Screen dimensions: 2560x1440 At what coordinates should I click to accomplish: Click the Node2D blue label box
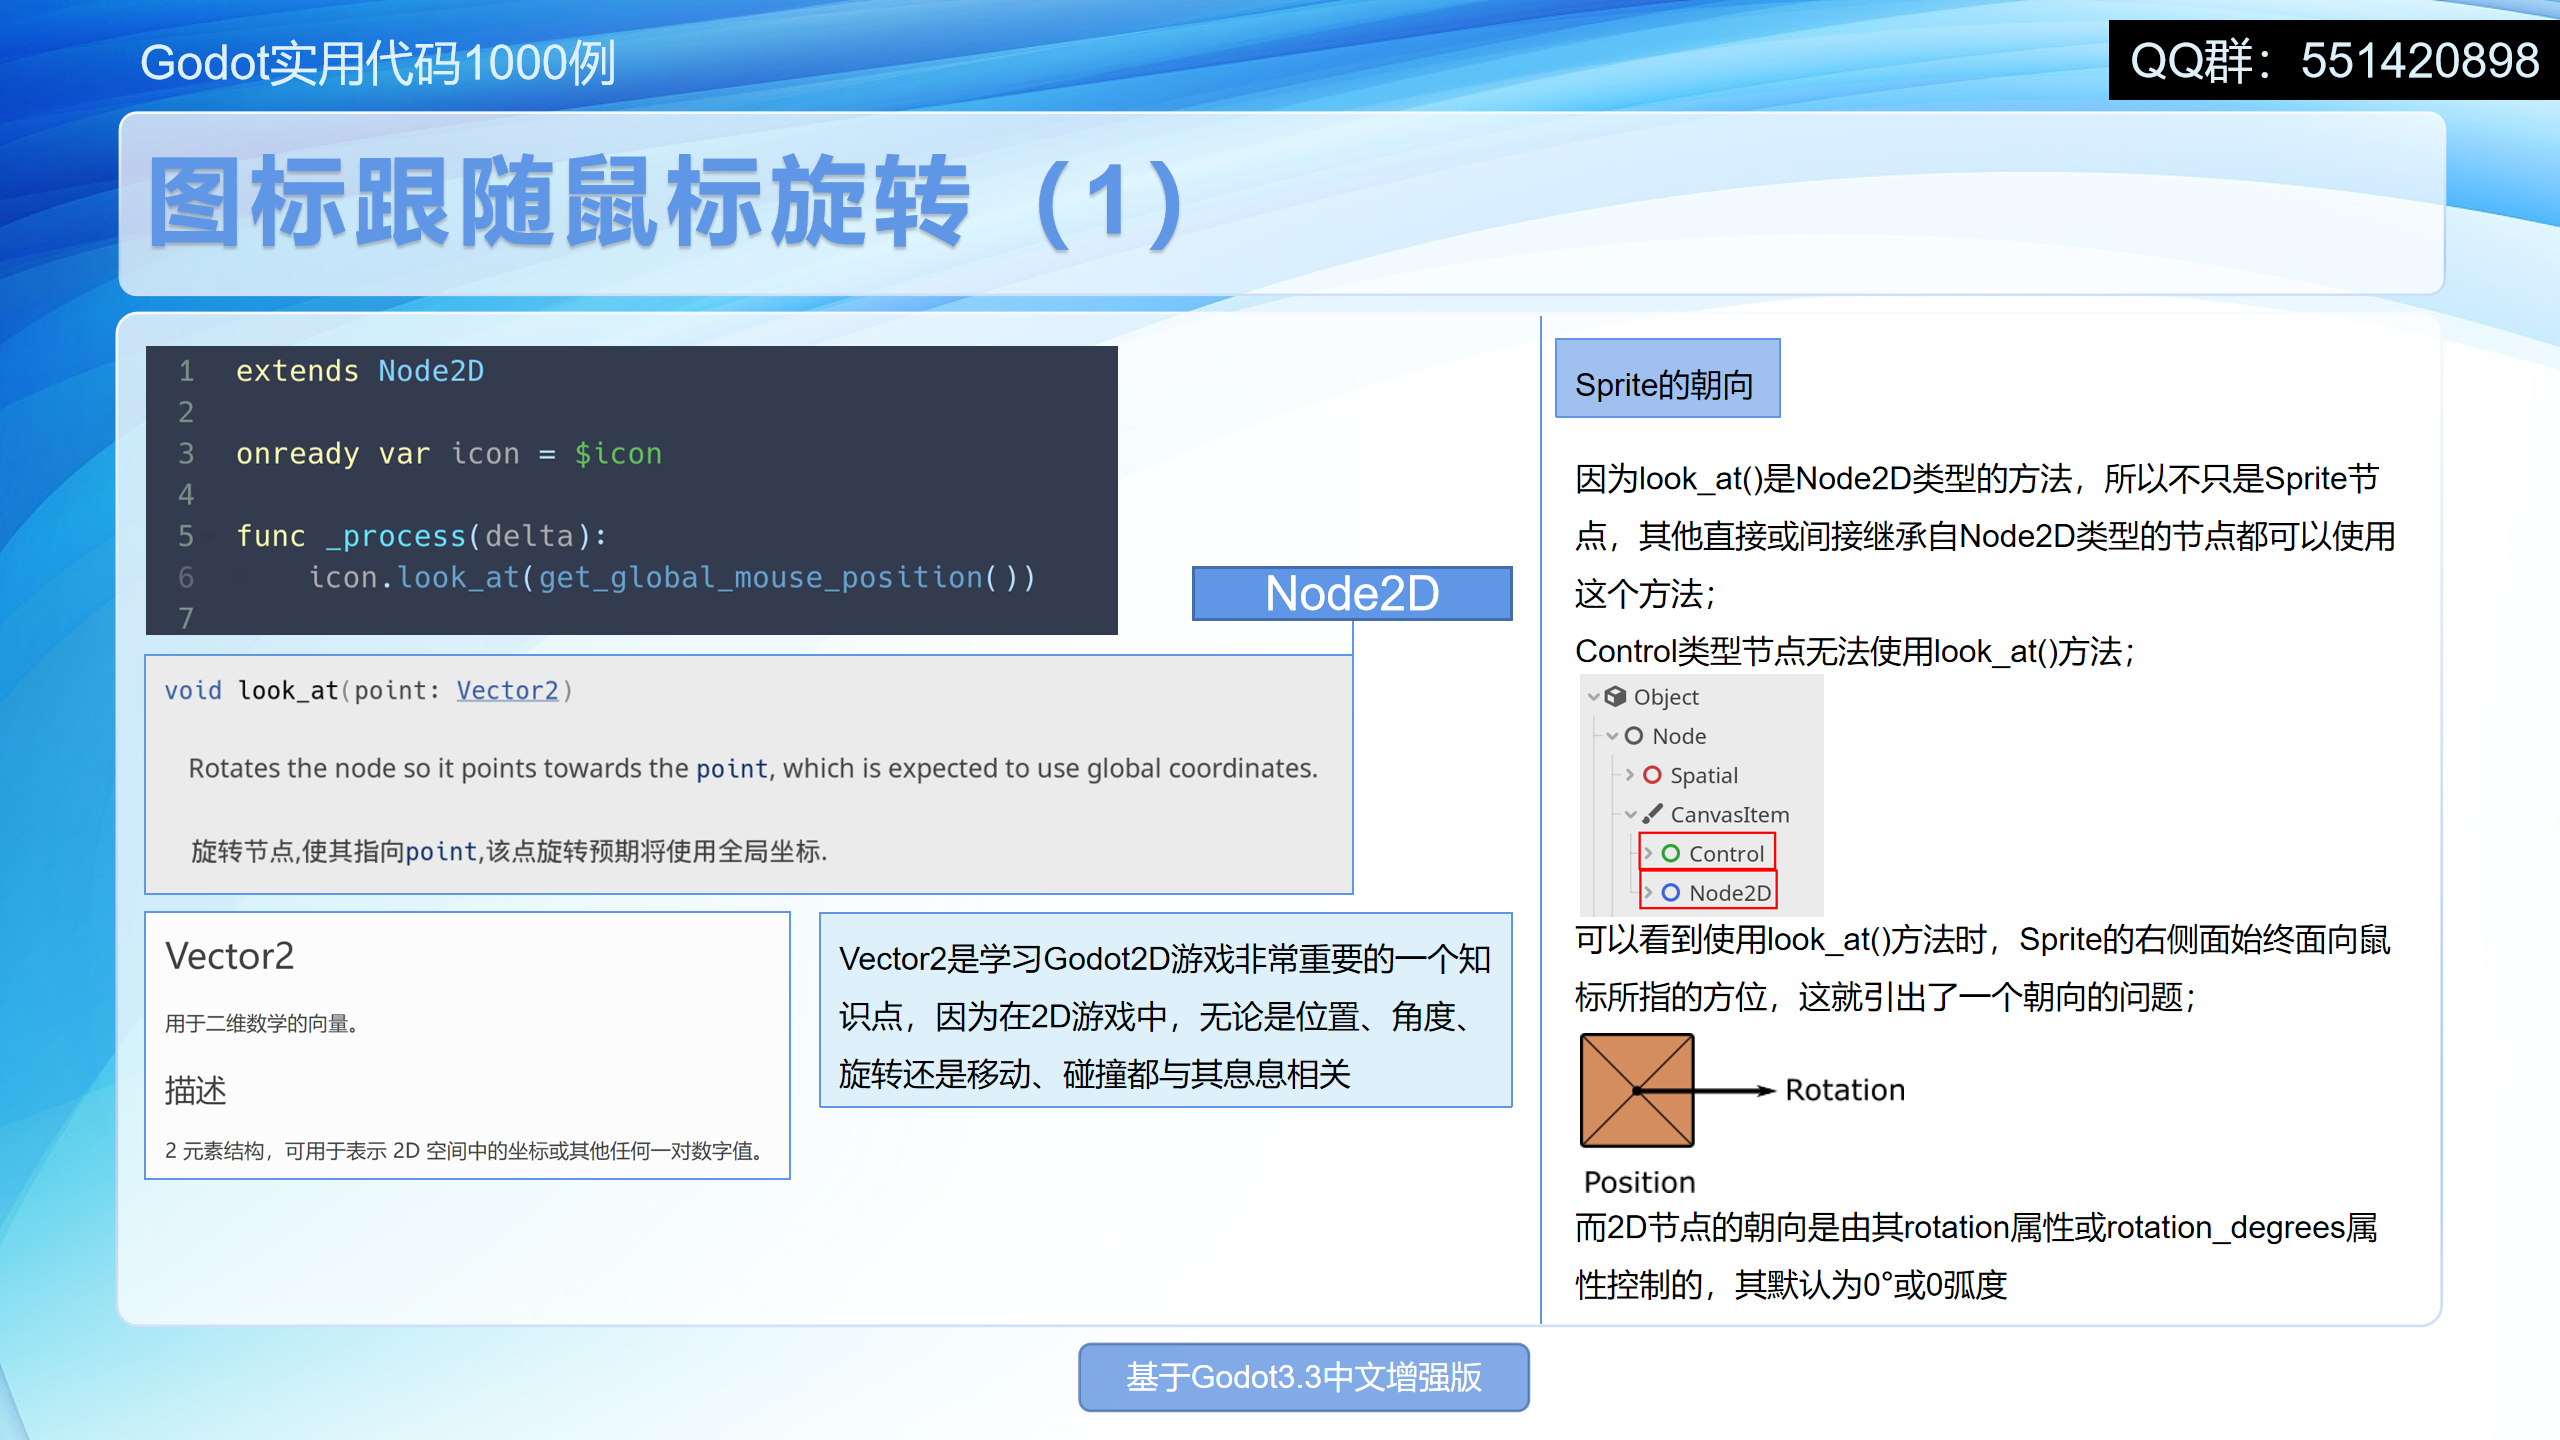pos(1352,593)
